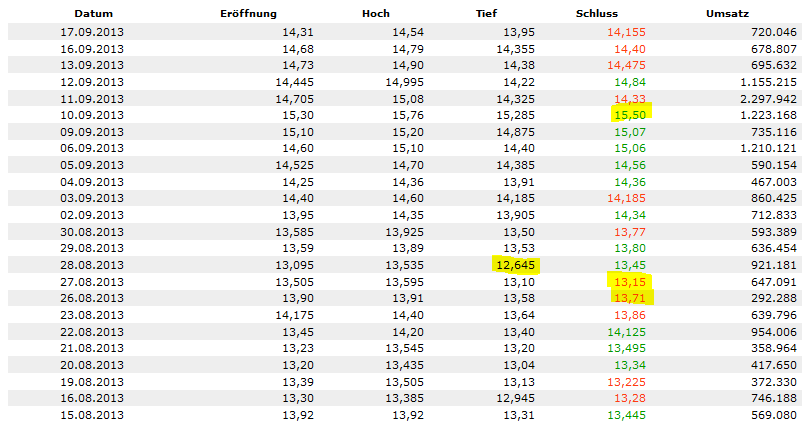Click the closing price 14,84
This screenshot has width=808, height=427.
click(x=631, y=82)
